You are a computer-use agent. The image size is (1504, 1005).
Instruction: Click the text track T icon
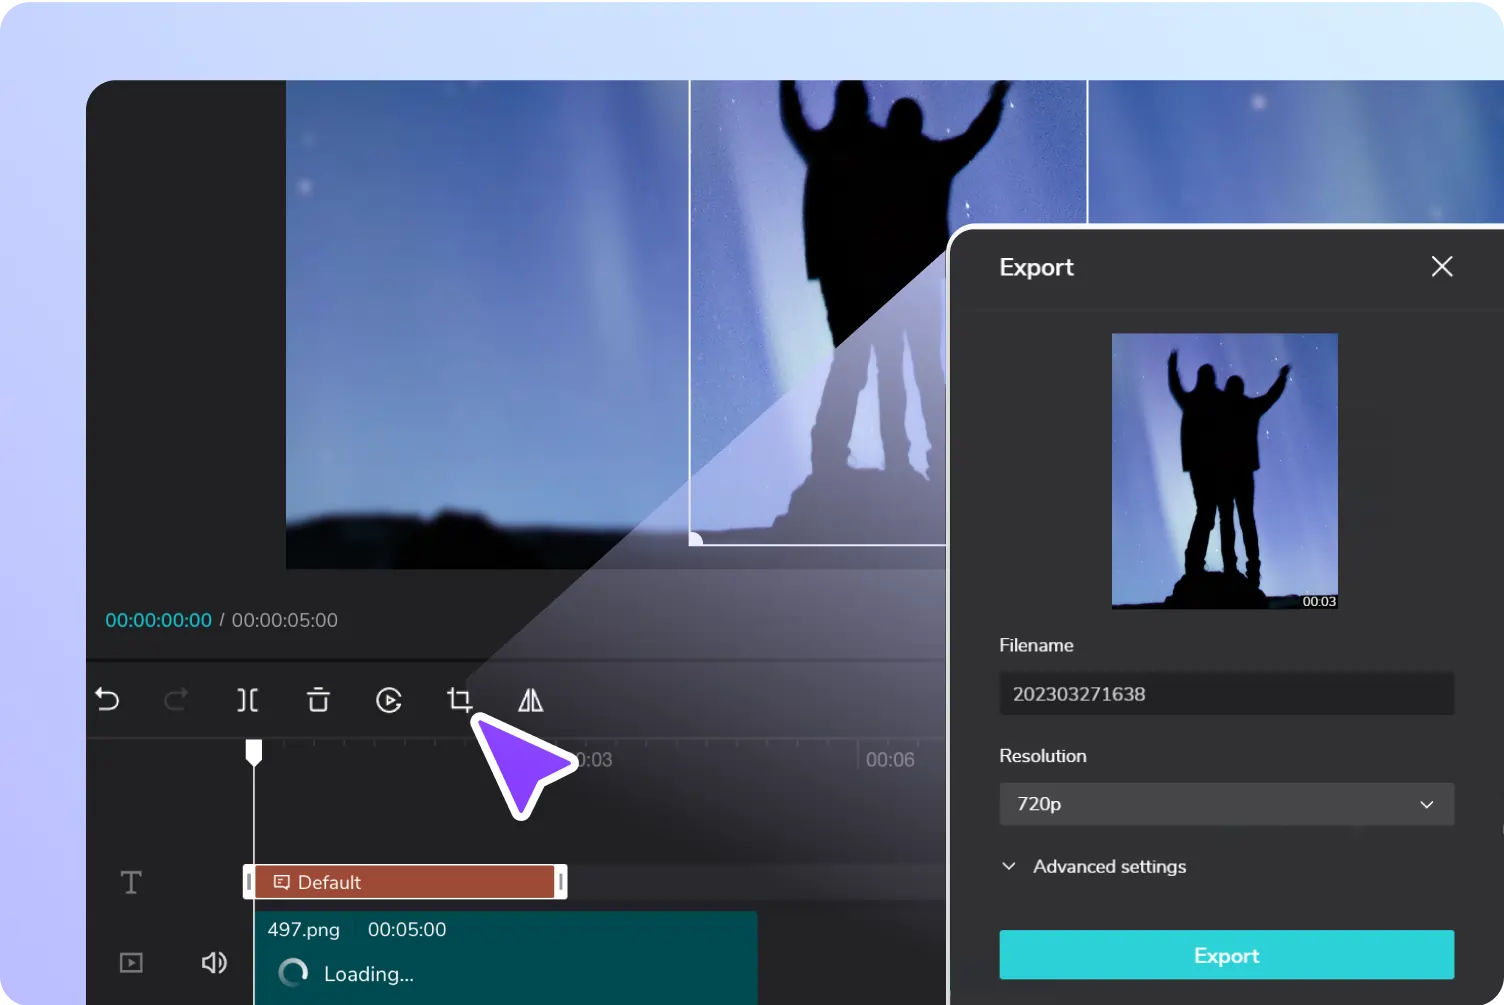point(131,882)
